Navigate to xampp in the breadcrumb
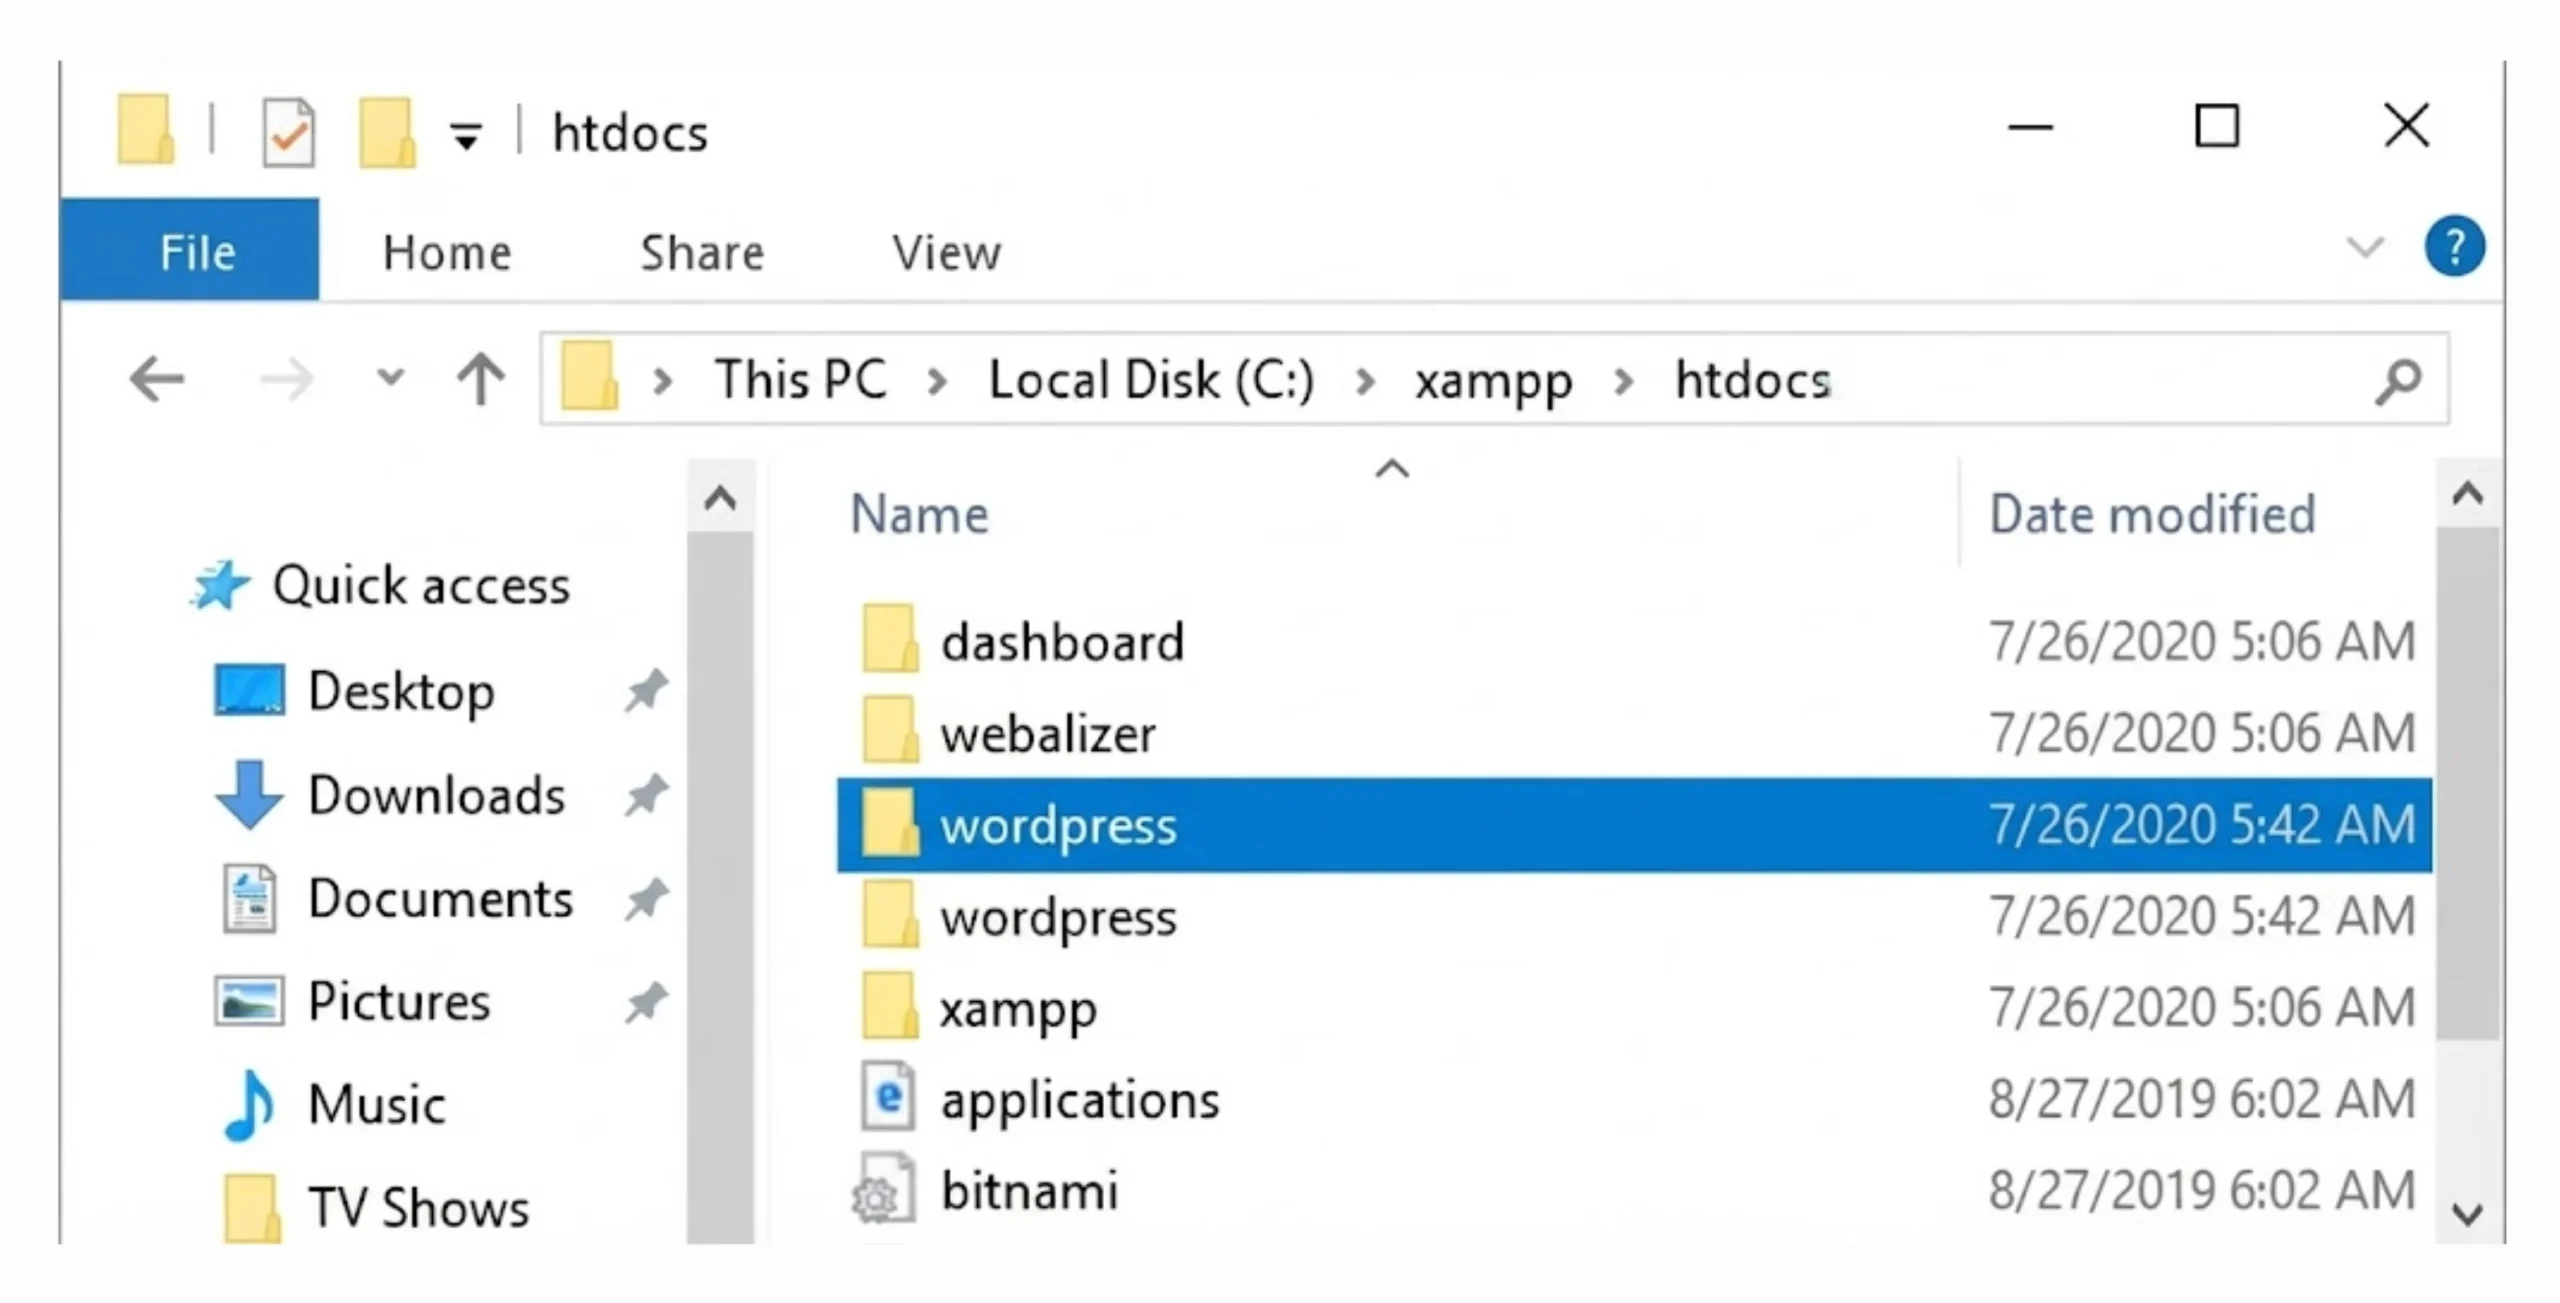Image resolution: width=2560 pixels, height=1303 pixels. click(1493, 383)
